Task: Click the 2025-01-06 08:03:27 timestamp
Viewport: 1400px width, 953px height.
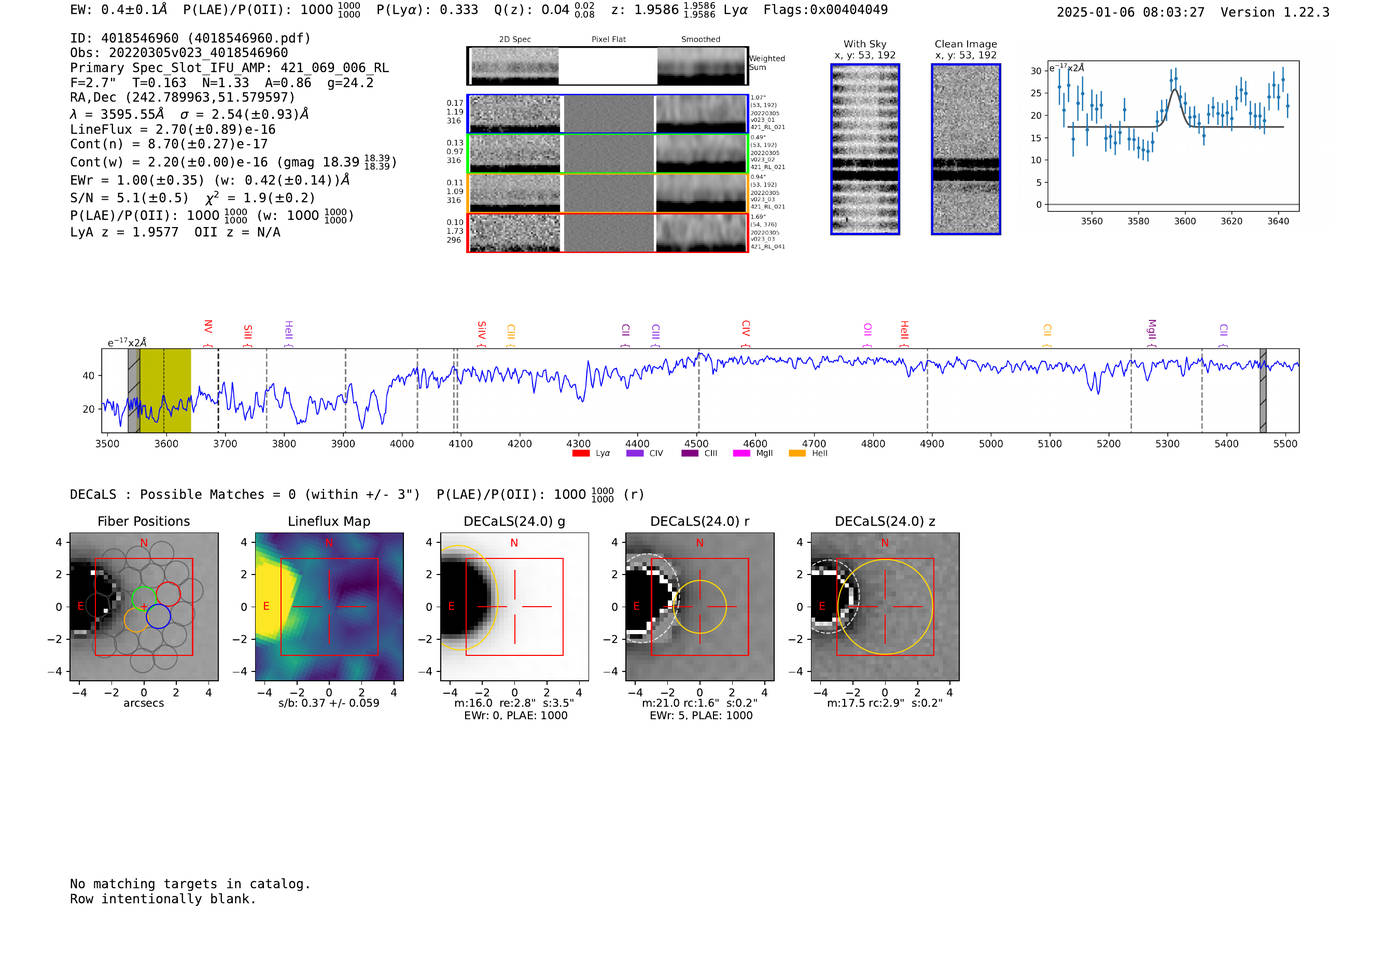Action: click(x=1131, y=12)
